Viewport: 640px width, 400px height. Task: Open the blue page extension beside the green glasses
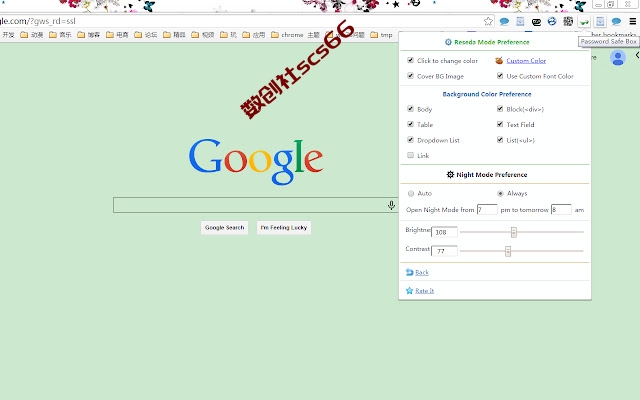[600, 21]
